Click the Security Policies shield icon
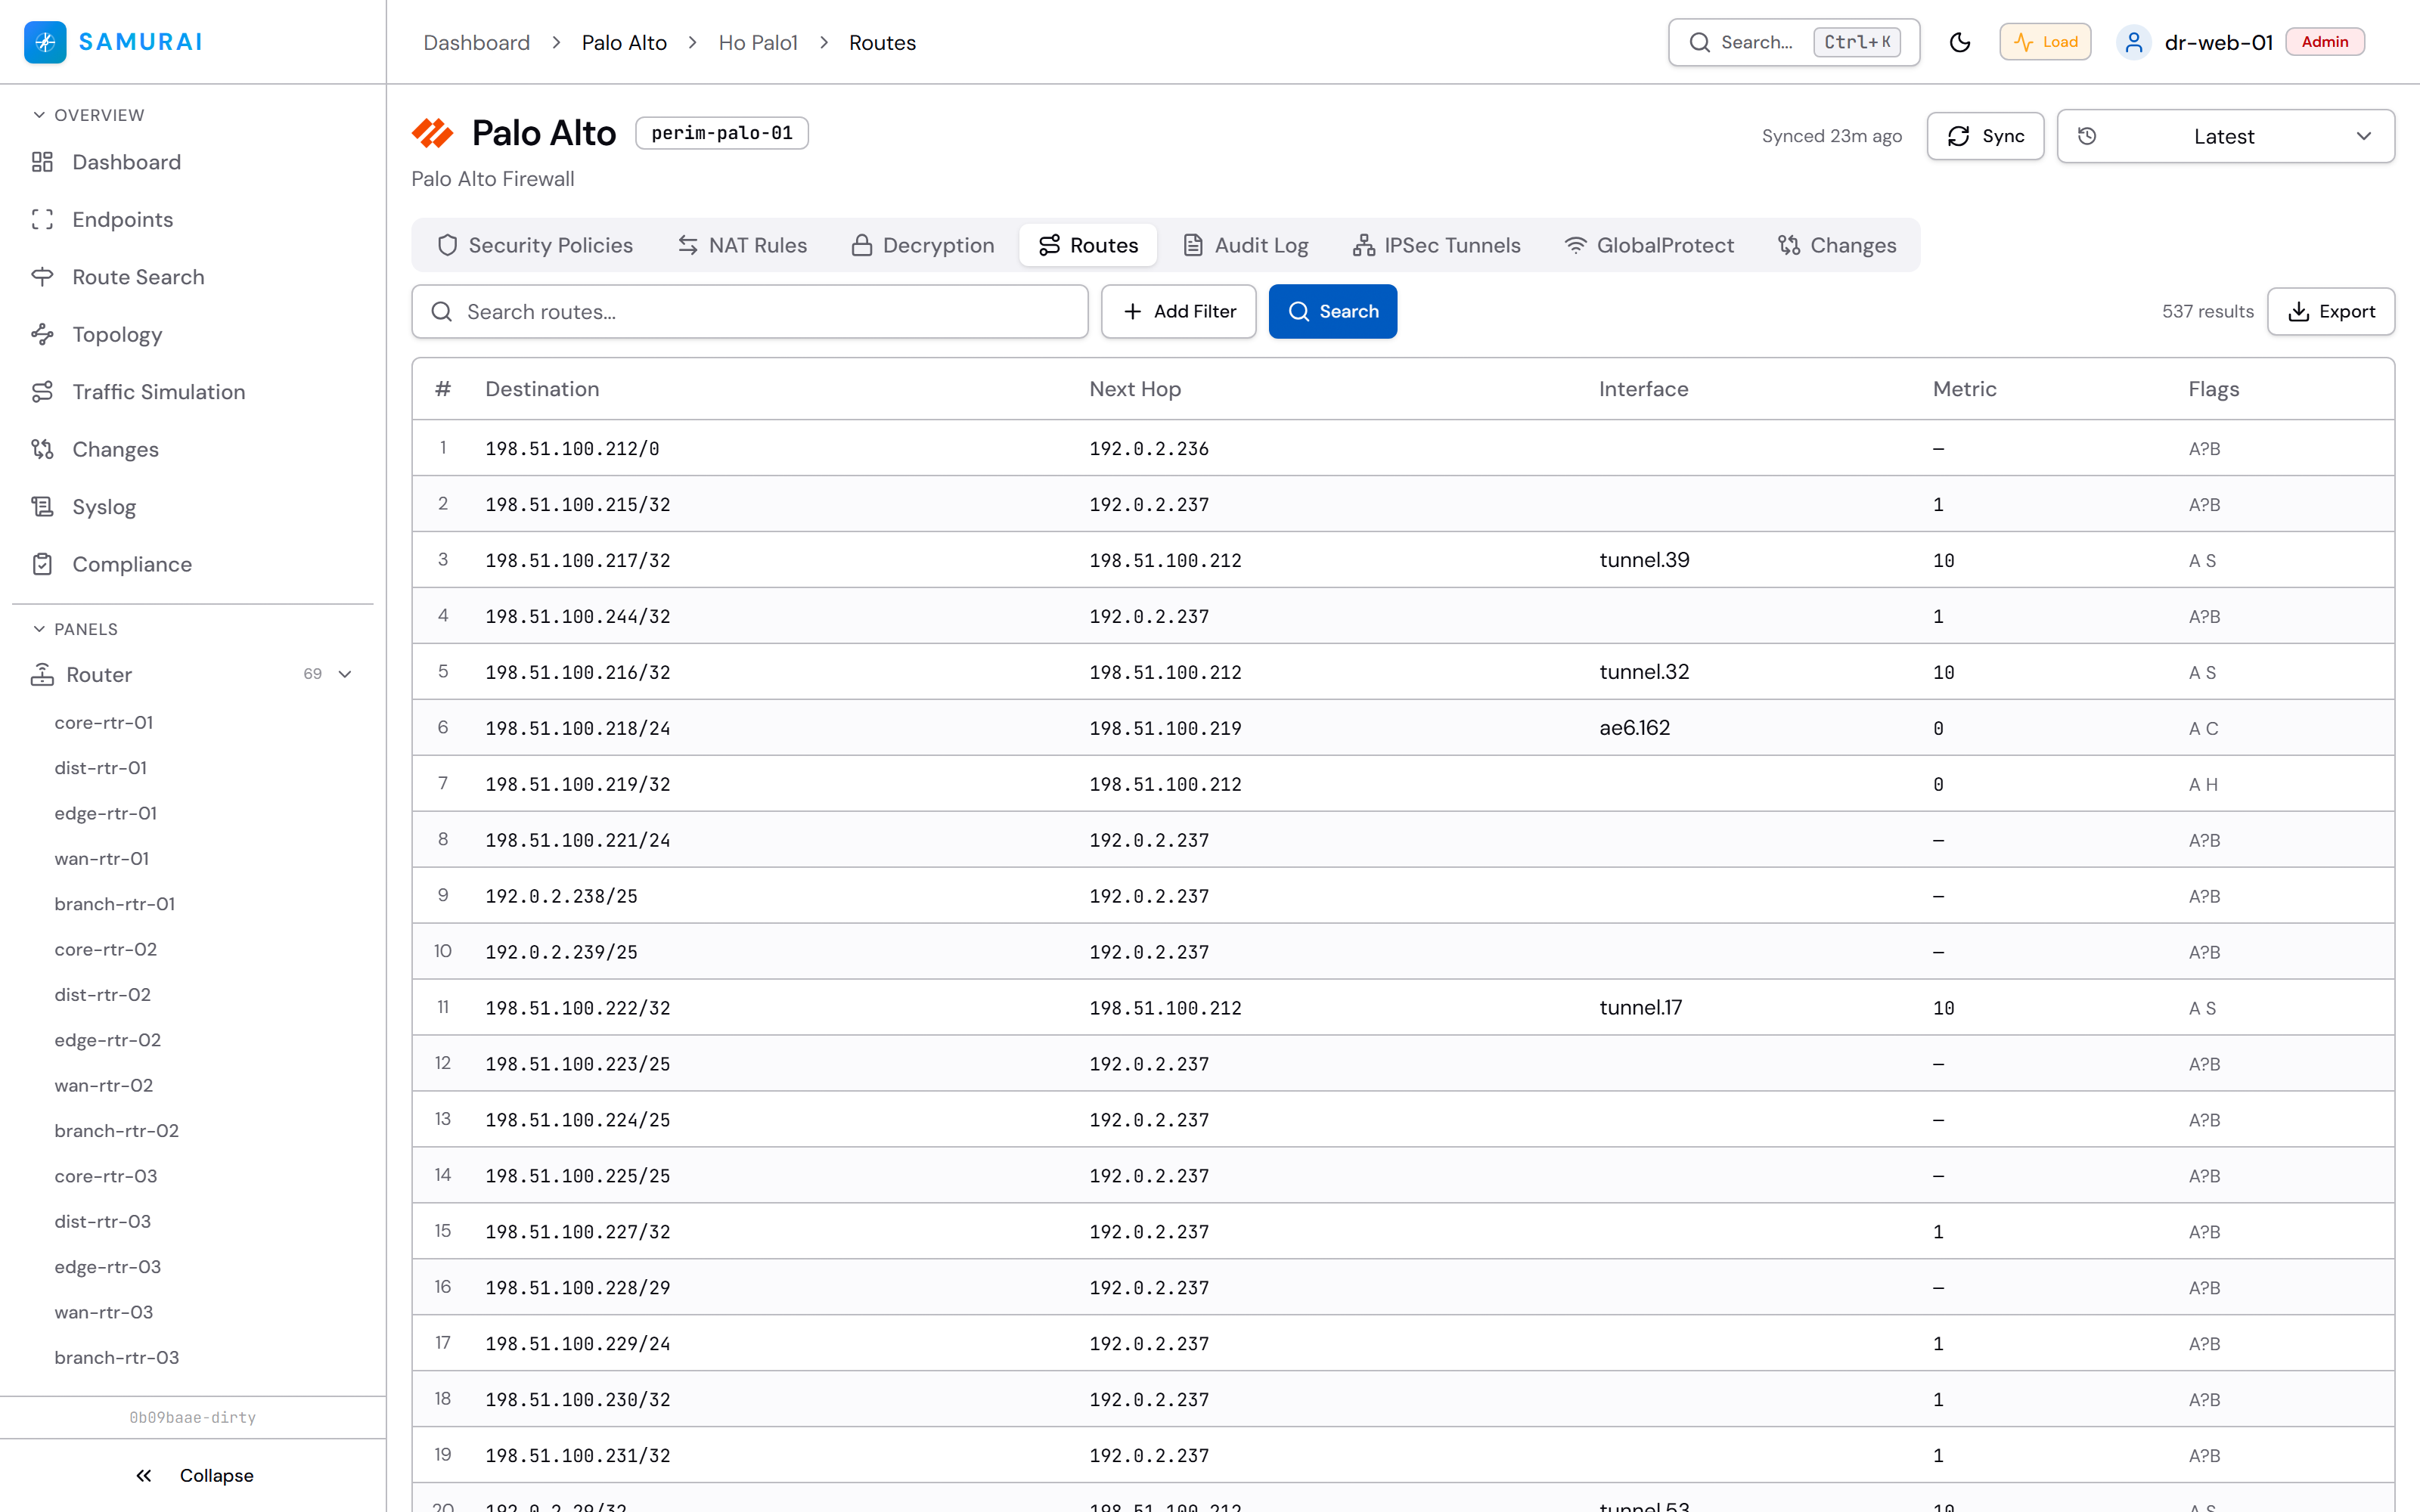 point(448,246)
